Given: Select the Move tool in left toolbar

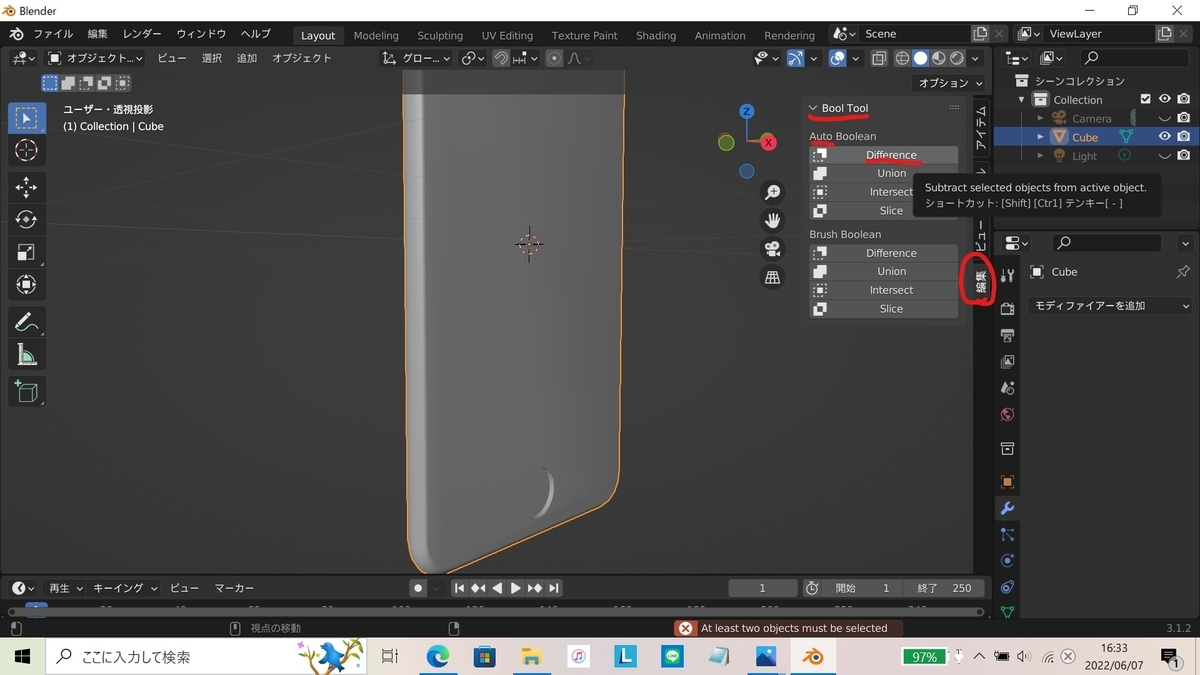Looking at the screenshot, I should (x=27, y=187).
